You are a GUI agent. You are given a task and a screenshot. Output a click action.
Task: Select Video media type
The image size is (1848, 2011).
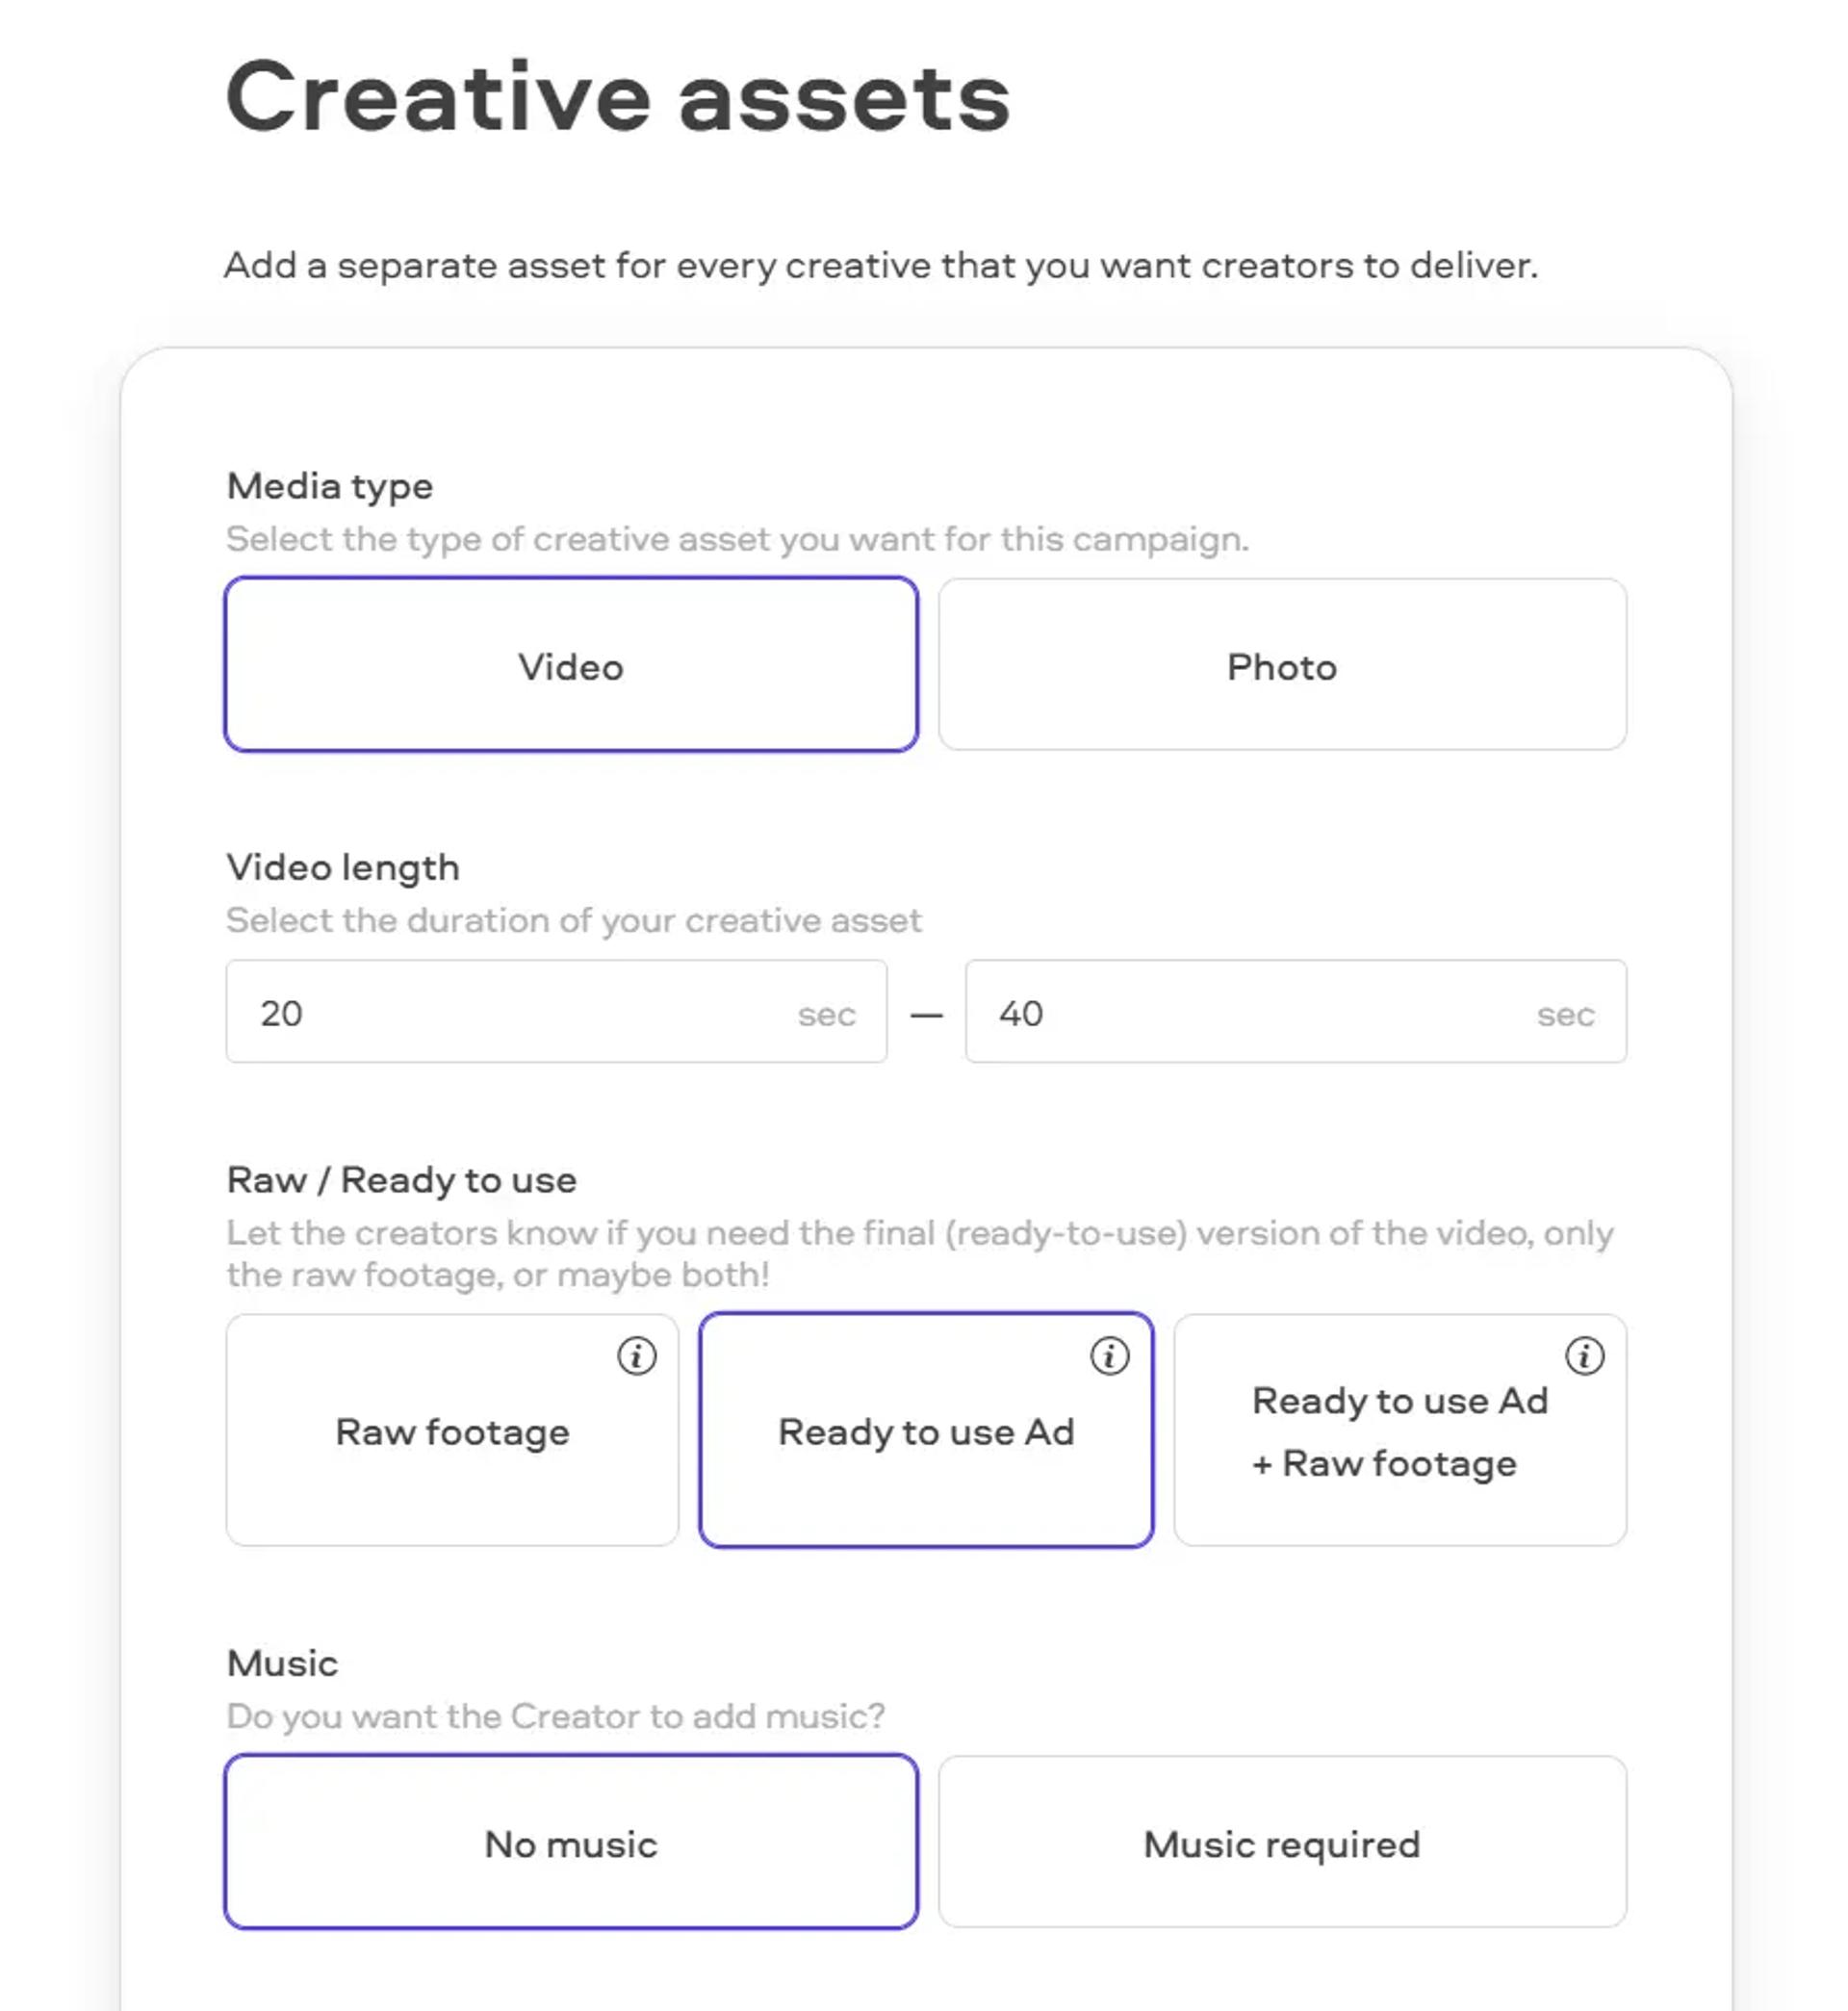571,664
